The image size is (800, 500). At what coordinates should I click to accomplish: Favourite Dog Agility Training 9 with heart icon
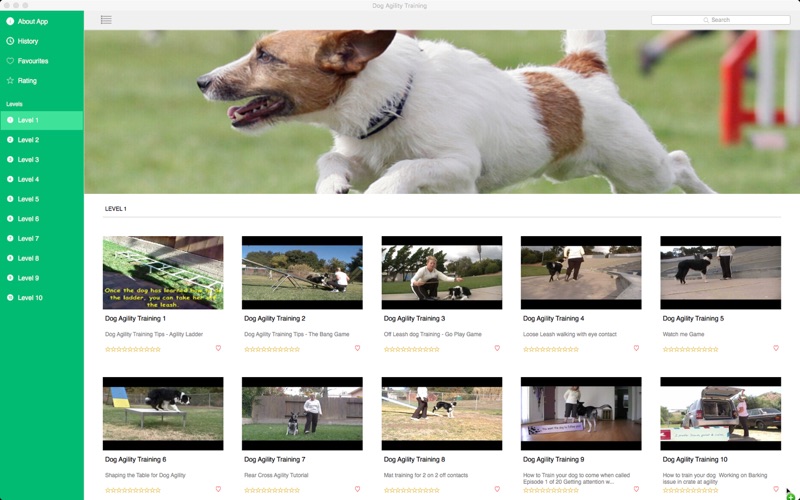pyautogui.click(x=636, y=489)
